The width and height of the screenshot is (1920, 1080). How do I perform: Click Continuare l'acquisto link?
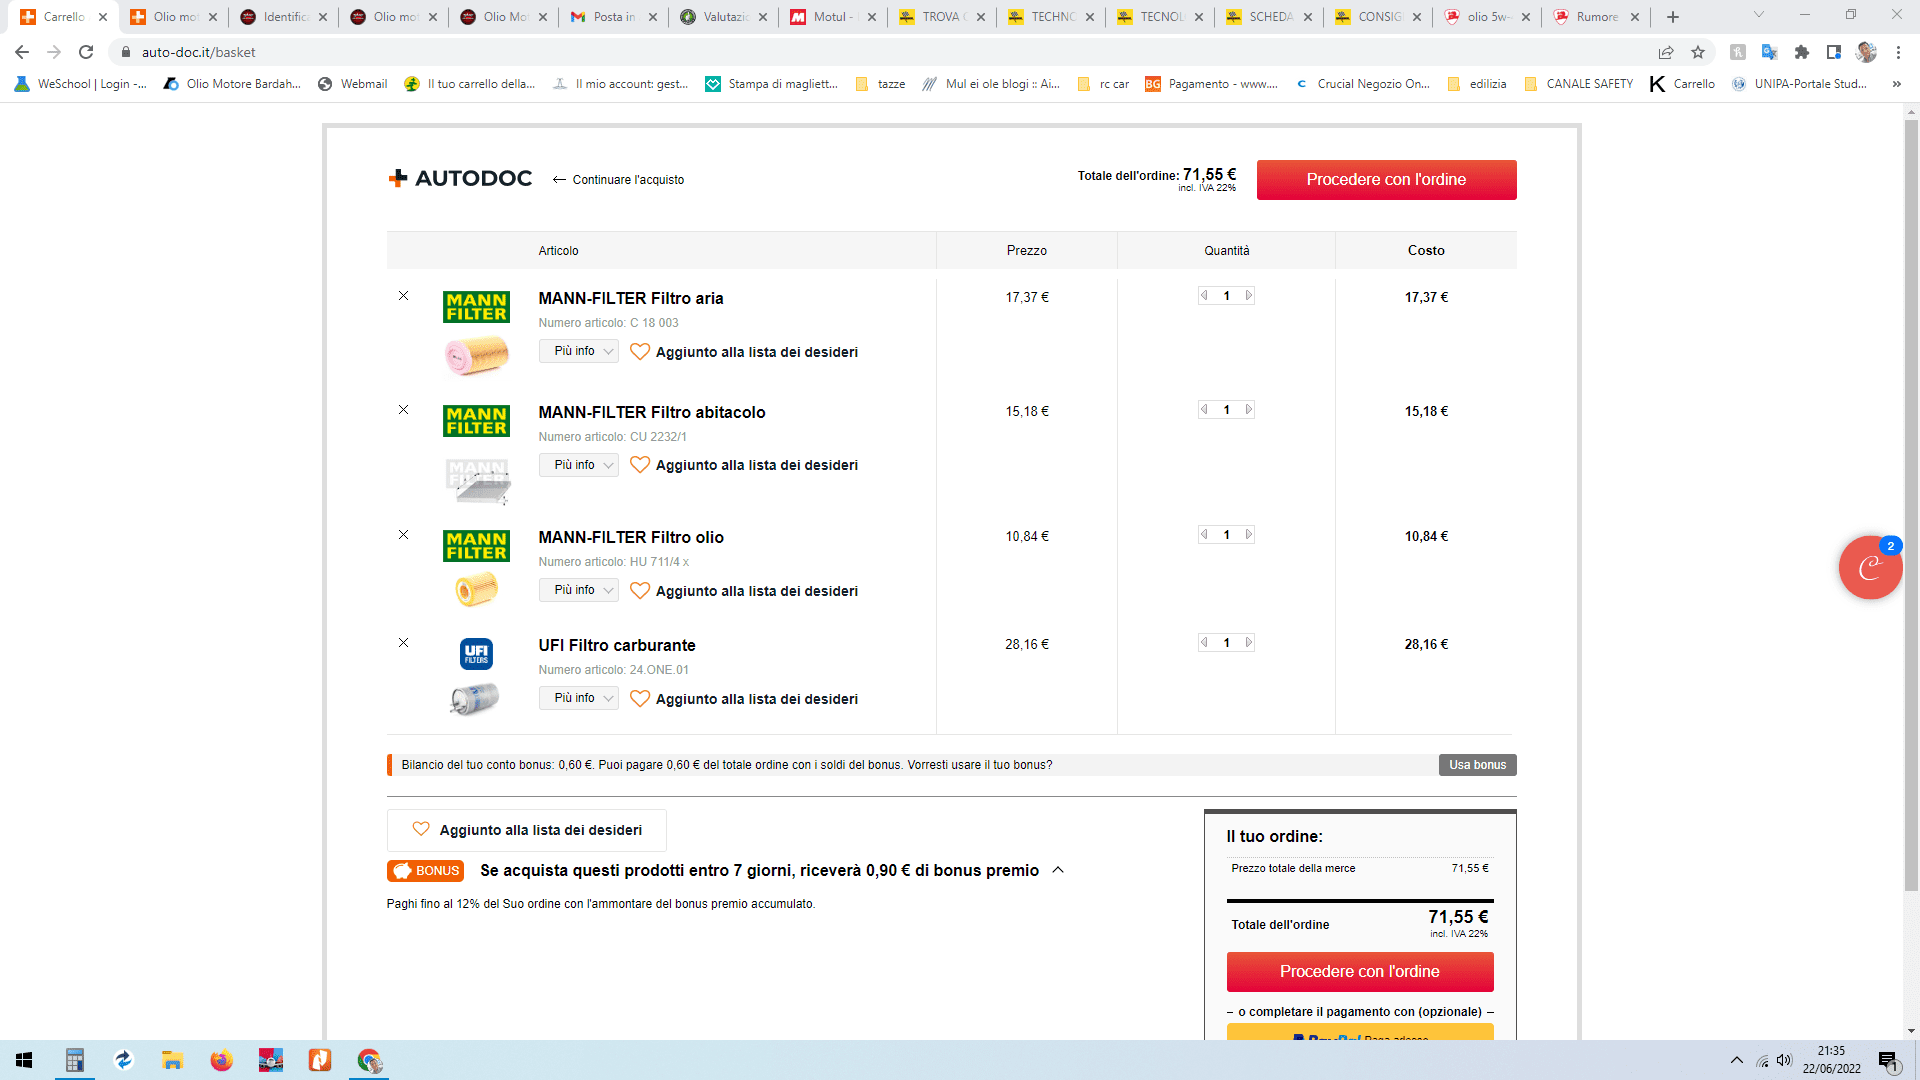pos(618,180)
